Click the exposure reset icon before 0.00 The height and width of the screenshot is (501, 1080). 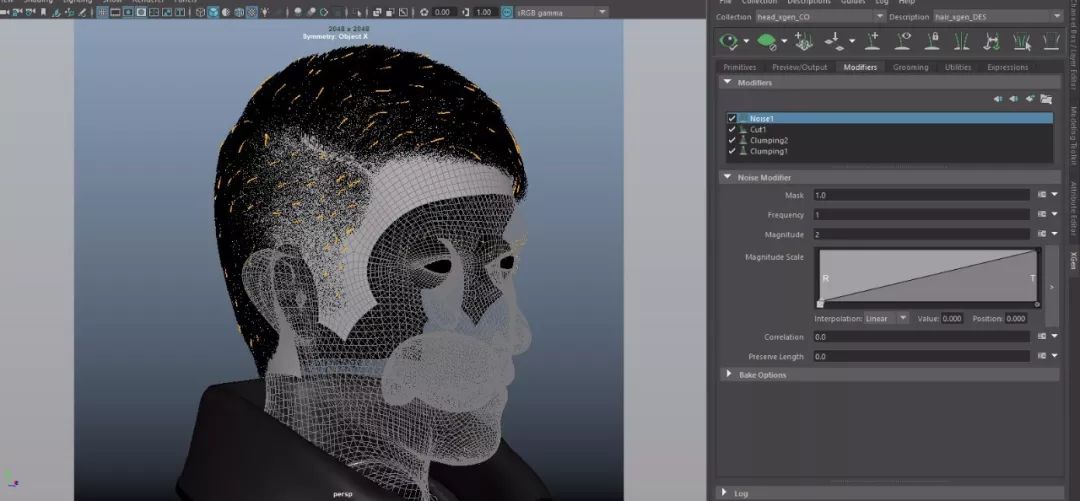(x=424, y=12)
